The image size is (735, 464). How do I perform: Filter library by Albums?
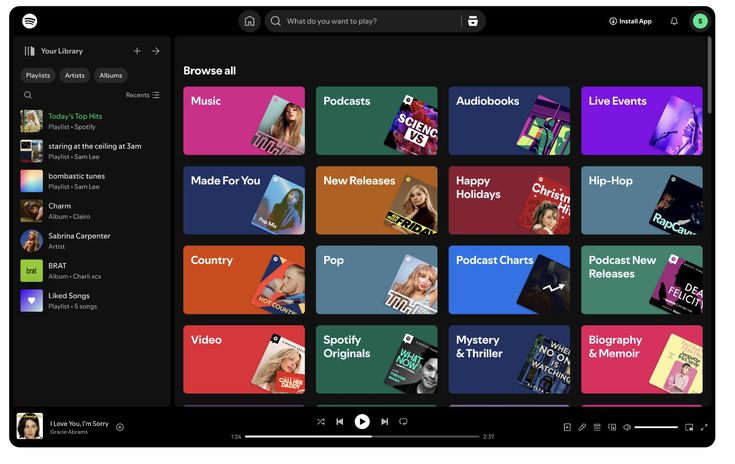click(x=111, y=75)
